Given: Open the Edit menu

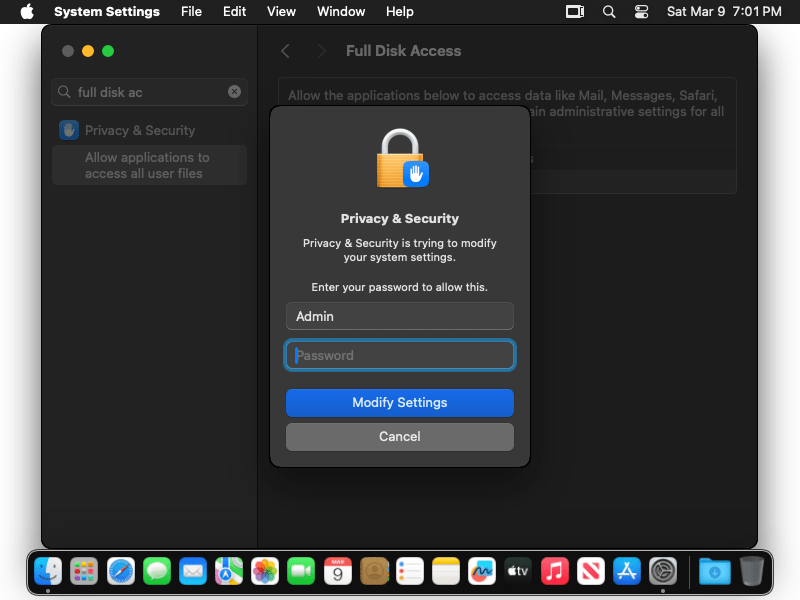Looking at the screenshot, I should (234, 12).
